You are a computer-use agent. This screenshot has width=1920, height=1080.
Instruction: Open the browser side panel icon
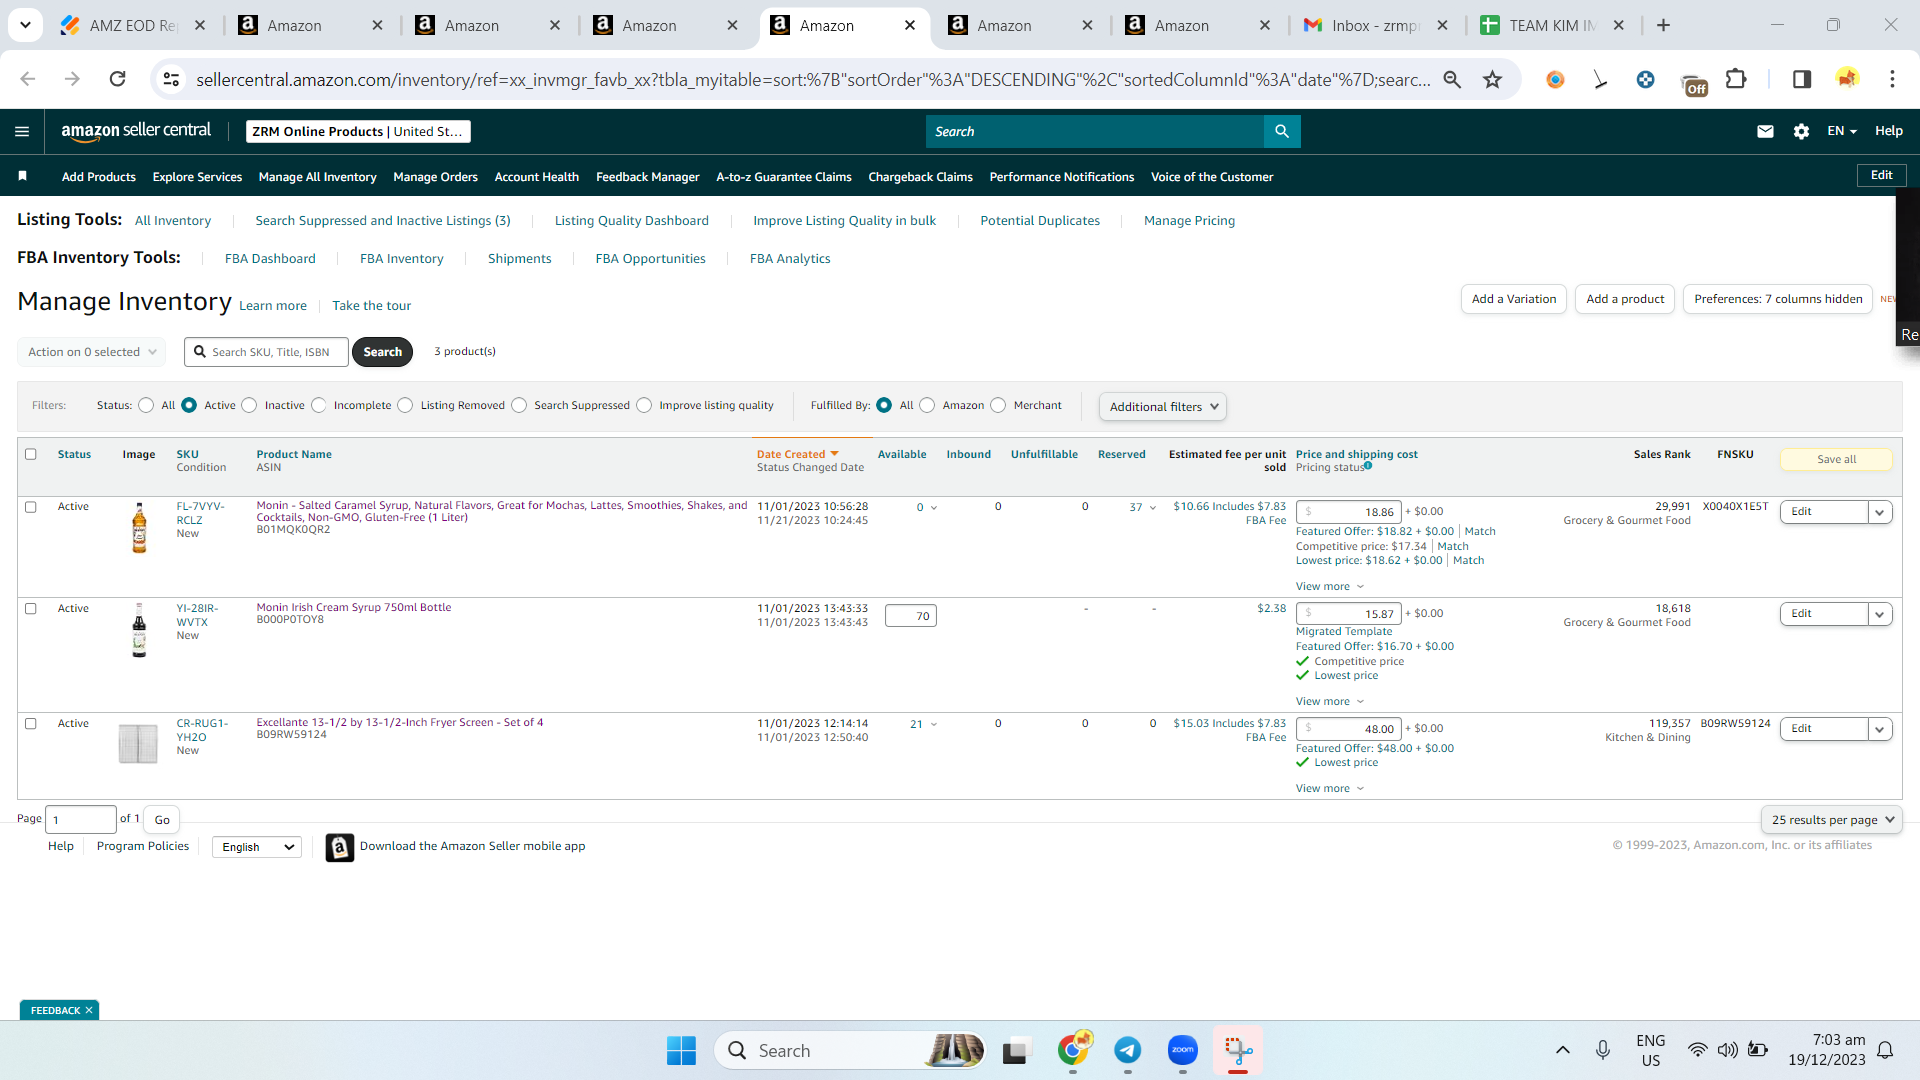tap(1802, 79)
